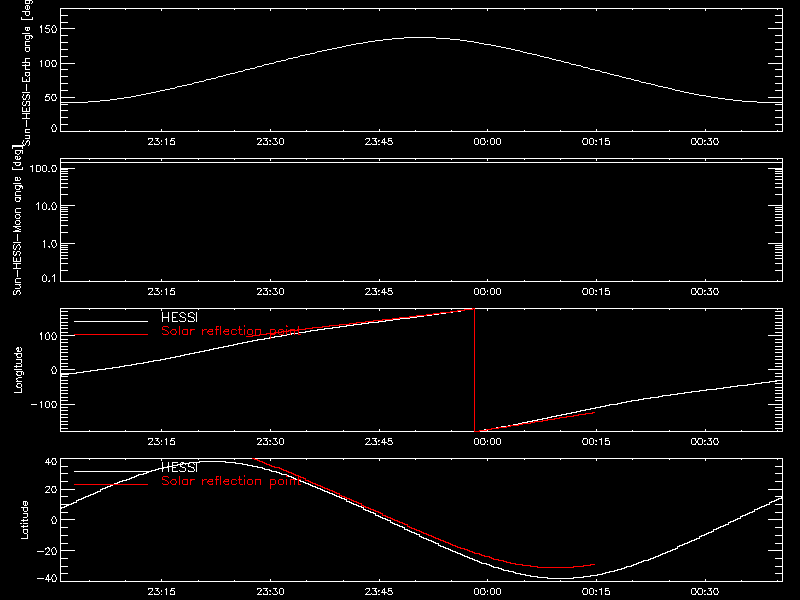The height and width of the screenshot is (600, 800).
Task: Click 23:30 label under Longitude plot
Action: click(x=270, y=442)
